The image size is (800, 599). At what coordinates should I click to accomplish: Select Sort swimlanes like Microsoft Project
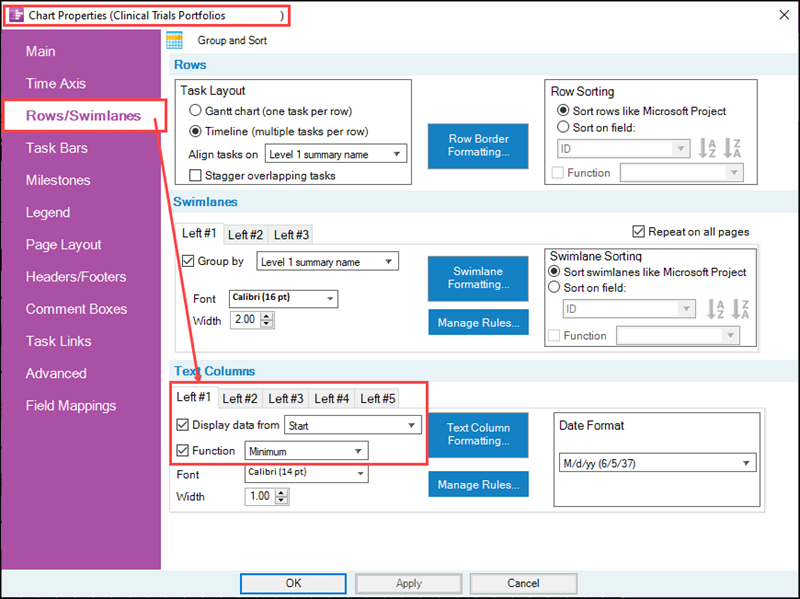pos(554,271)
